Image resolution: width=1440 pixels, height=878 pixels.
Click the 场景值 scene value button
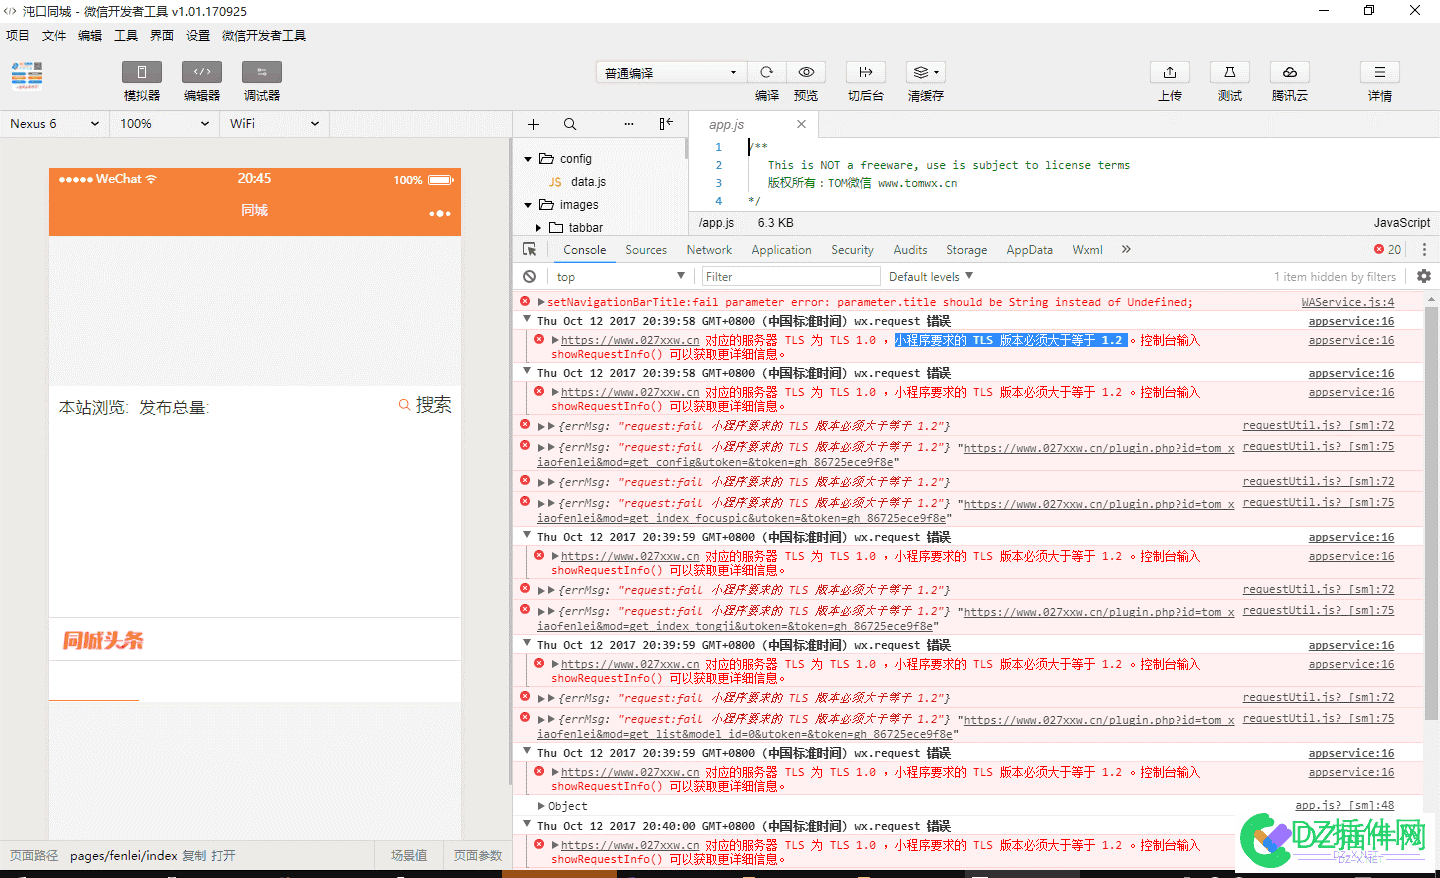[x=409, y=856]
